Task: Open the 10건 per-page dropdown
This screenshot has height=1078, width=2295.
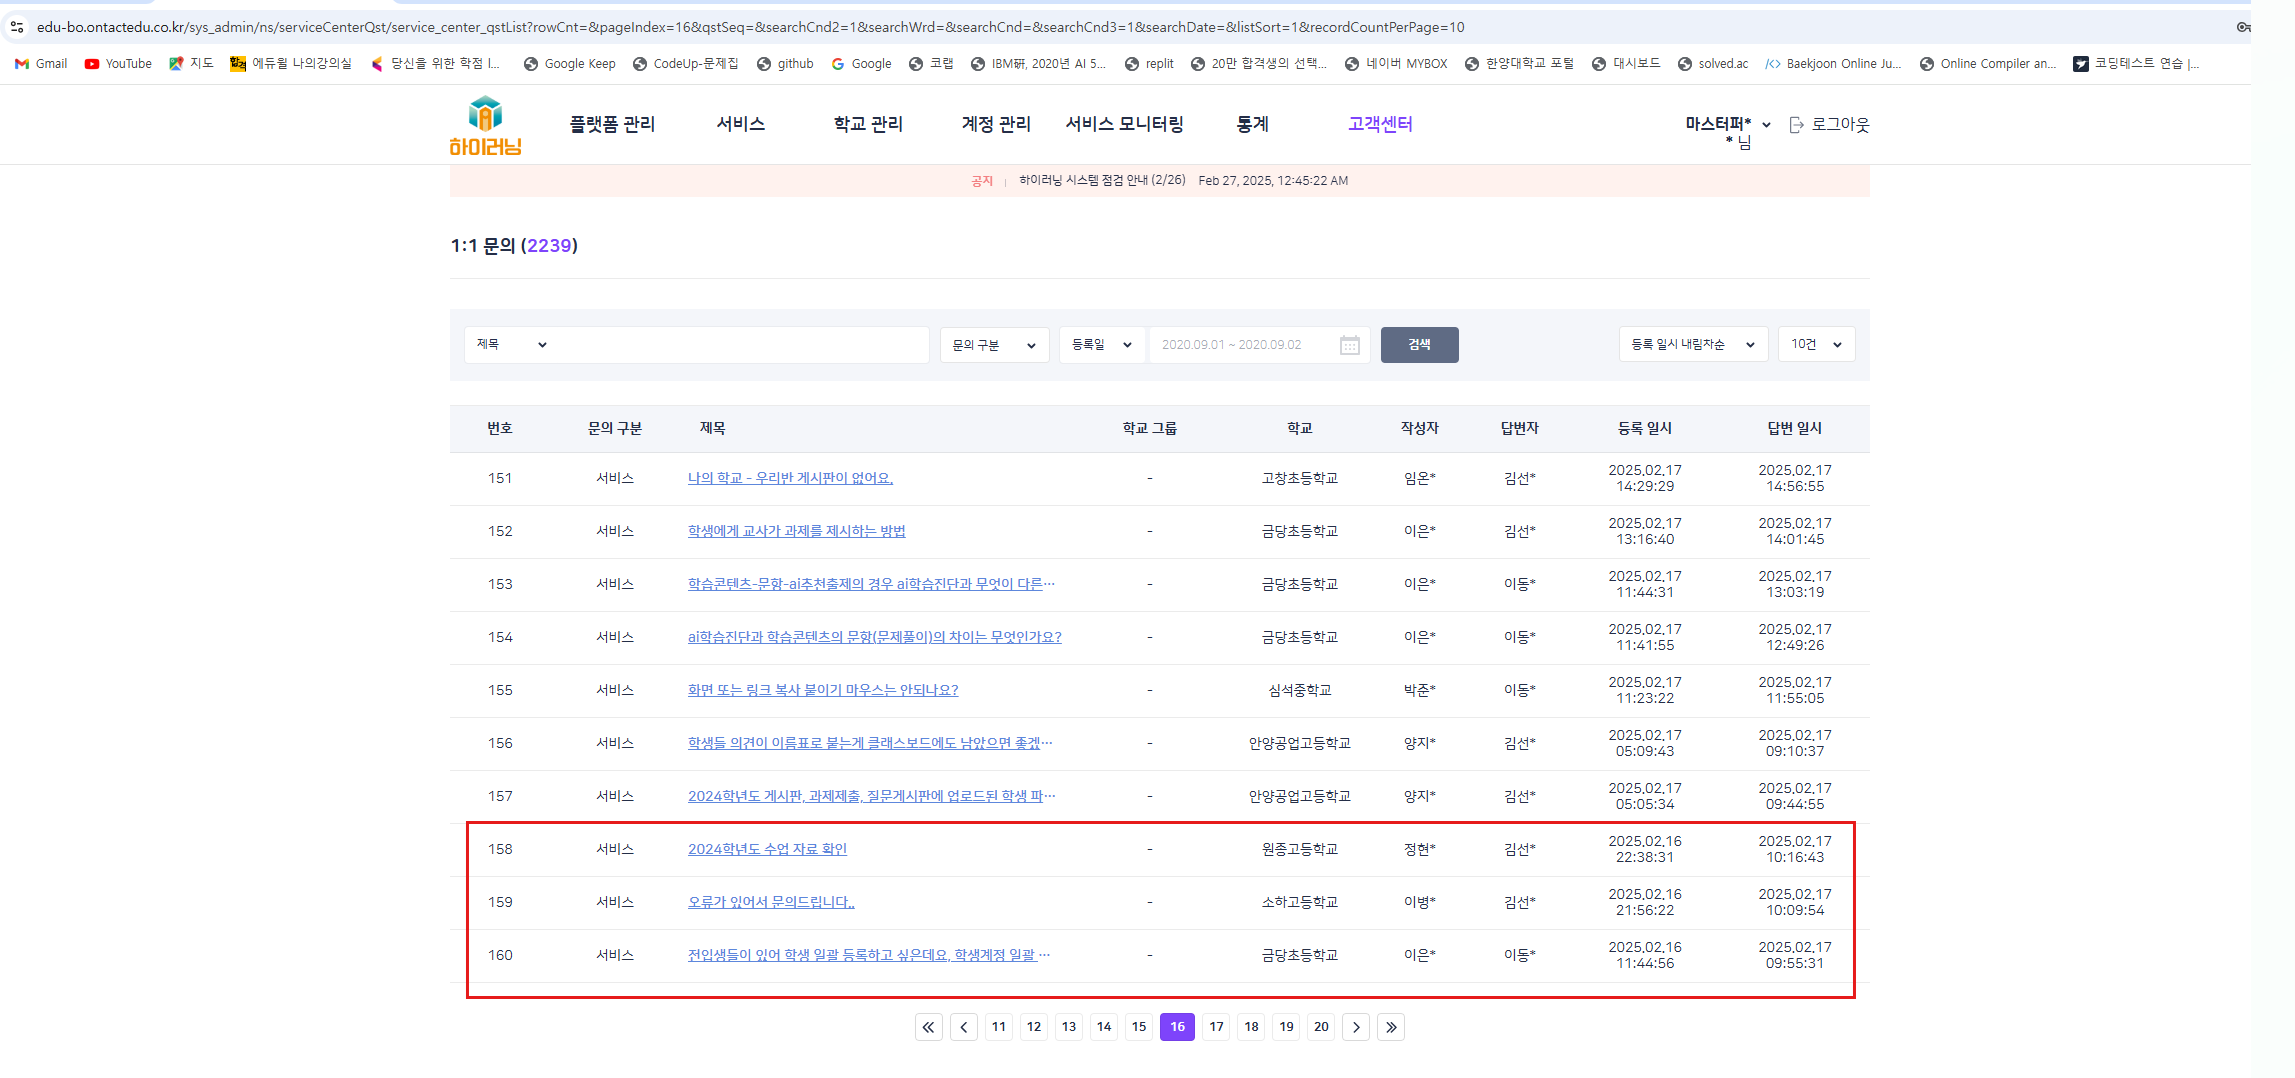Action: (1816, 345)
